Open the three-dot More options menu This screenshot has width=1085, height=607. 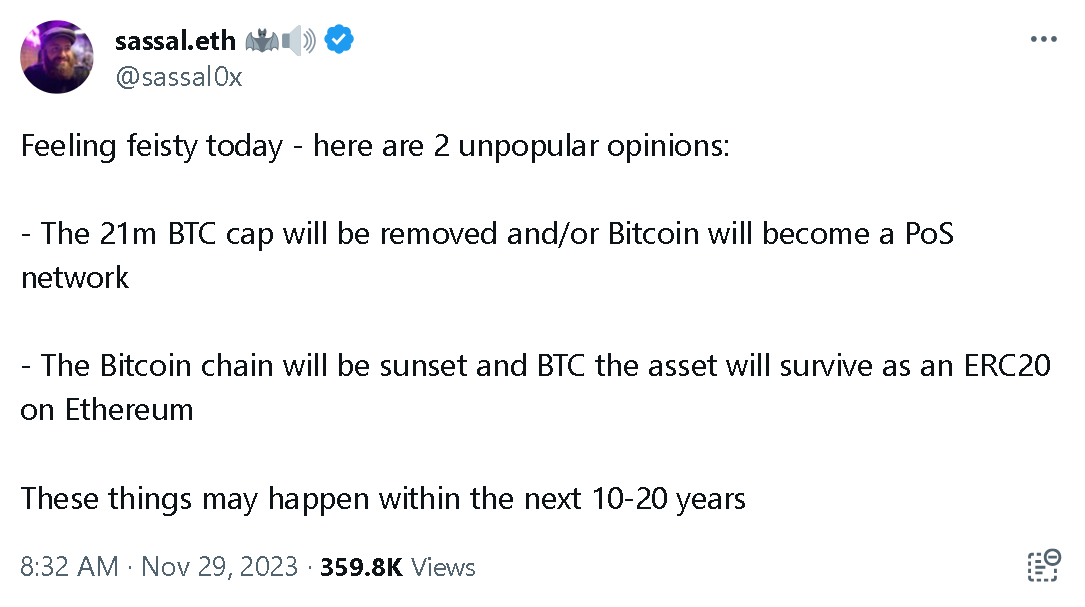1043,40
